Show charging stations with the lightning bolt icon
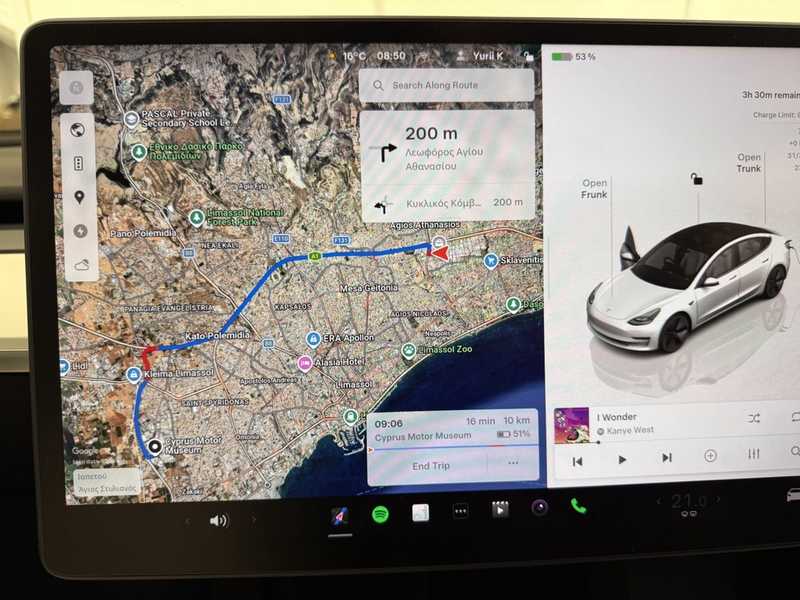Viewport: 800px width, 600px height. click(x=80, y=231)
